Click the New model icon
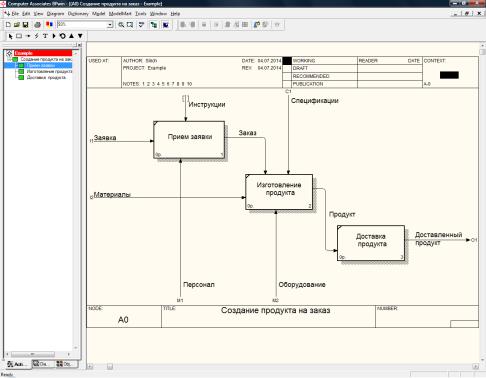 coord(8,25)
